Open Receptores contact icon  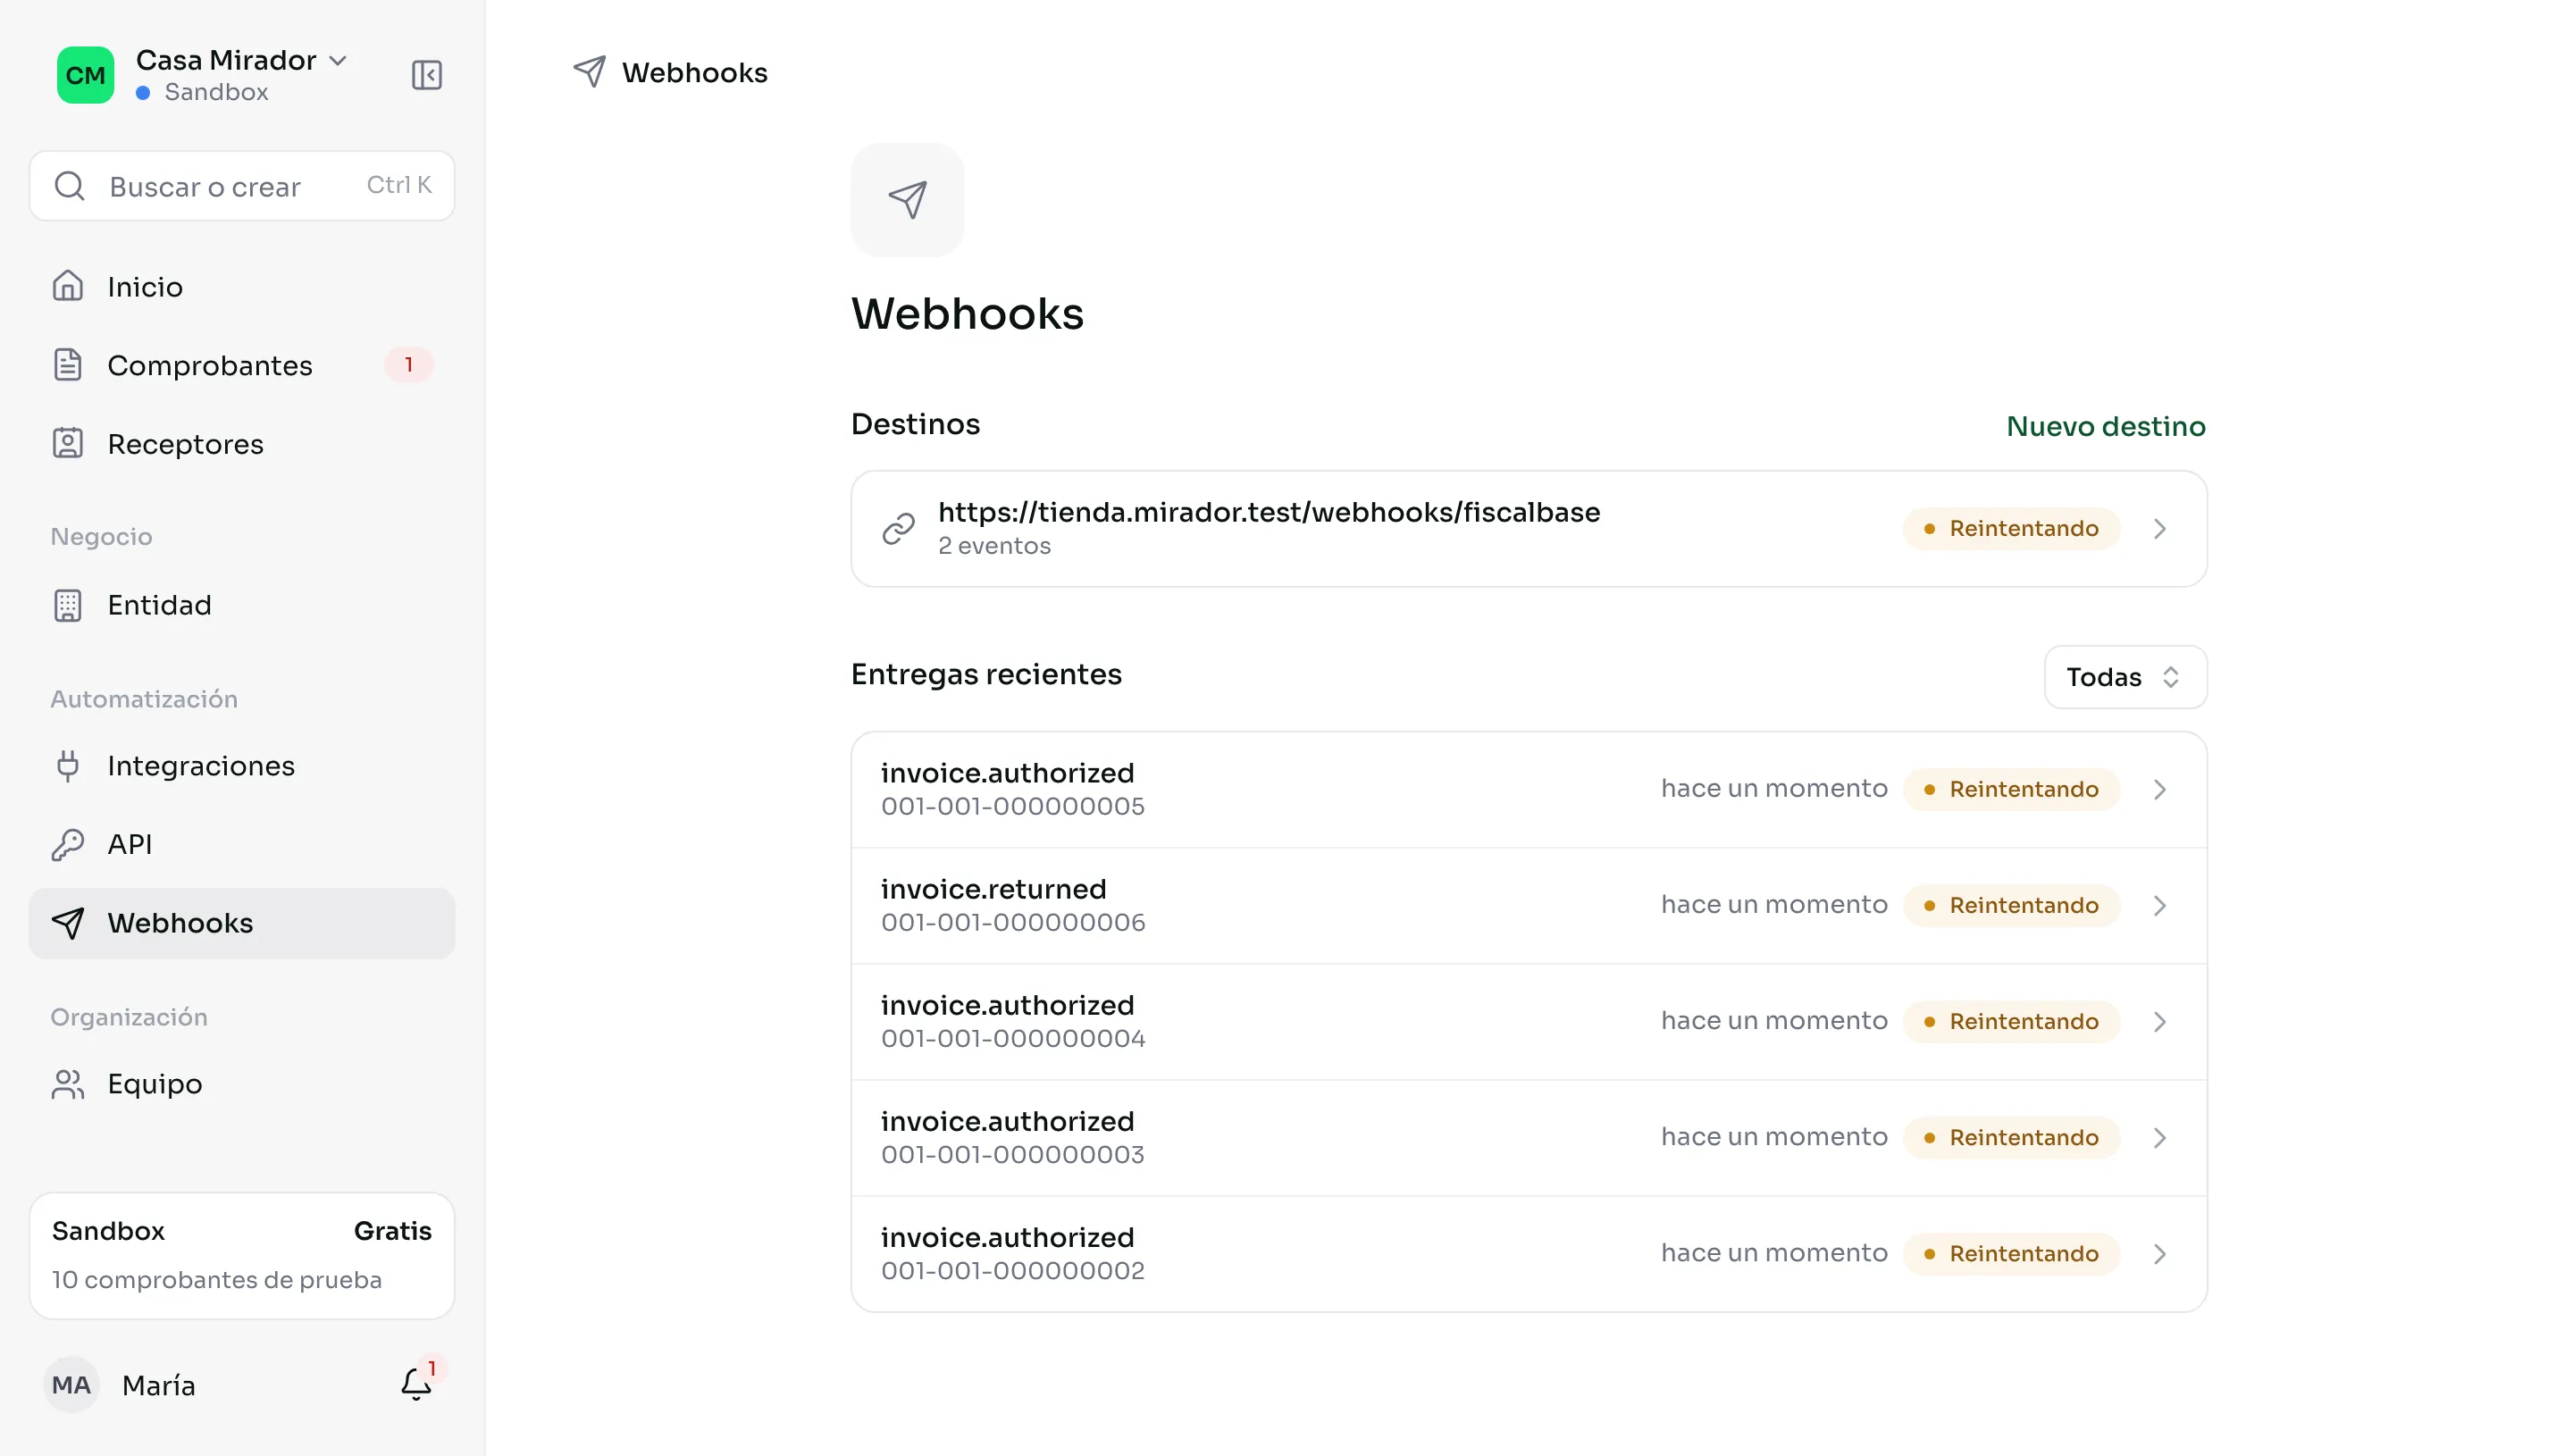[67, 443]
